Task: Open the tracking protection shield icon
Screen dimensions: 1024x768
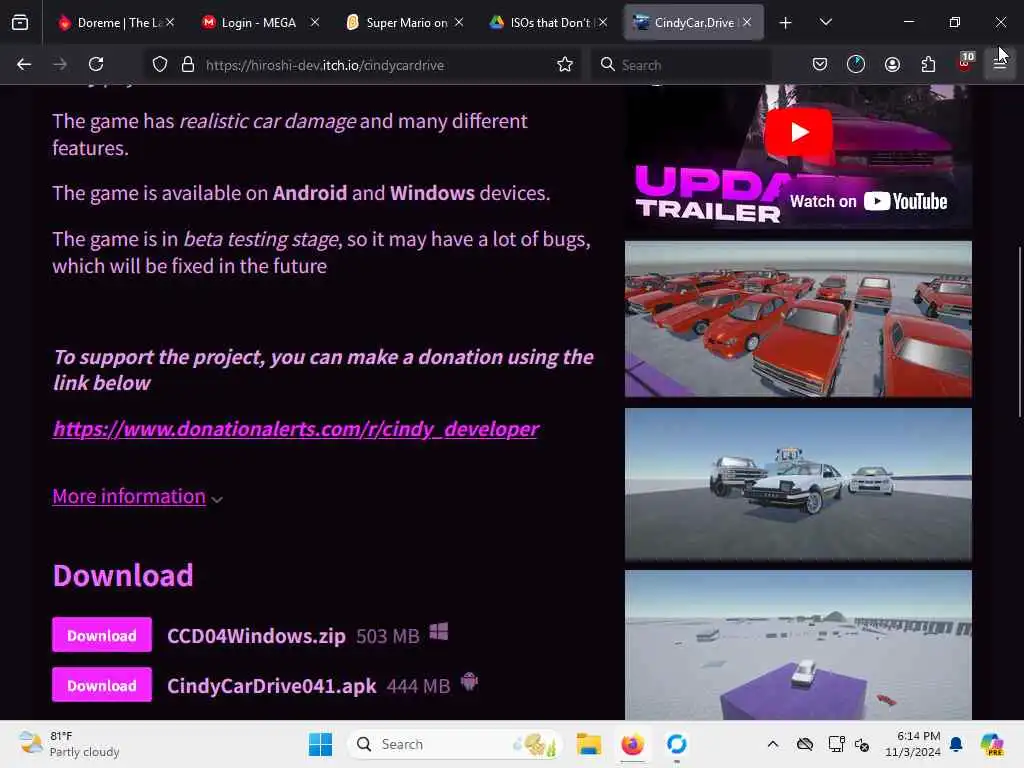Action: point(160,65)
